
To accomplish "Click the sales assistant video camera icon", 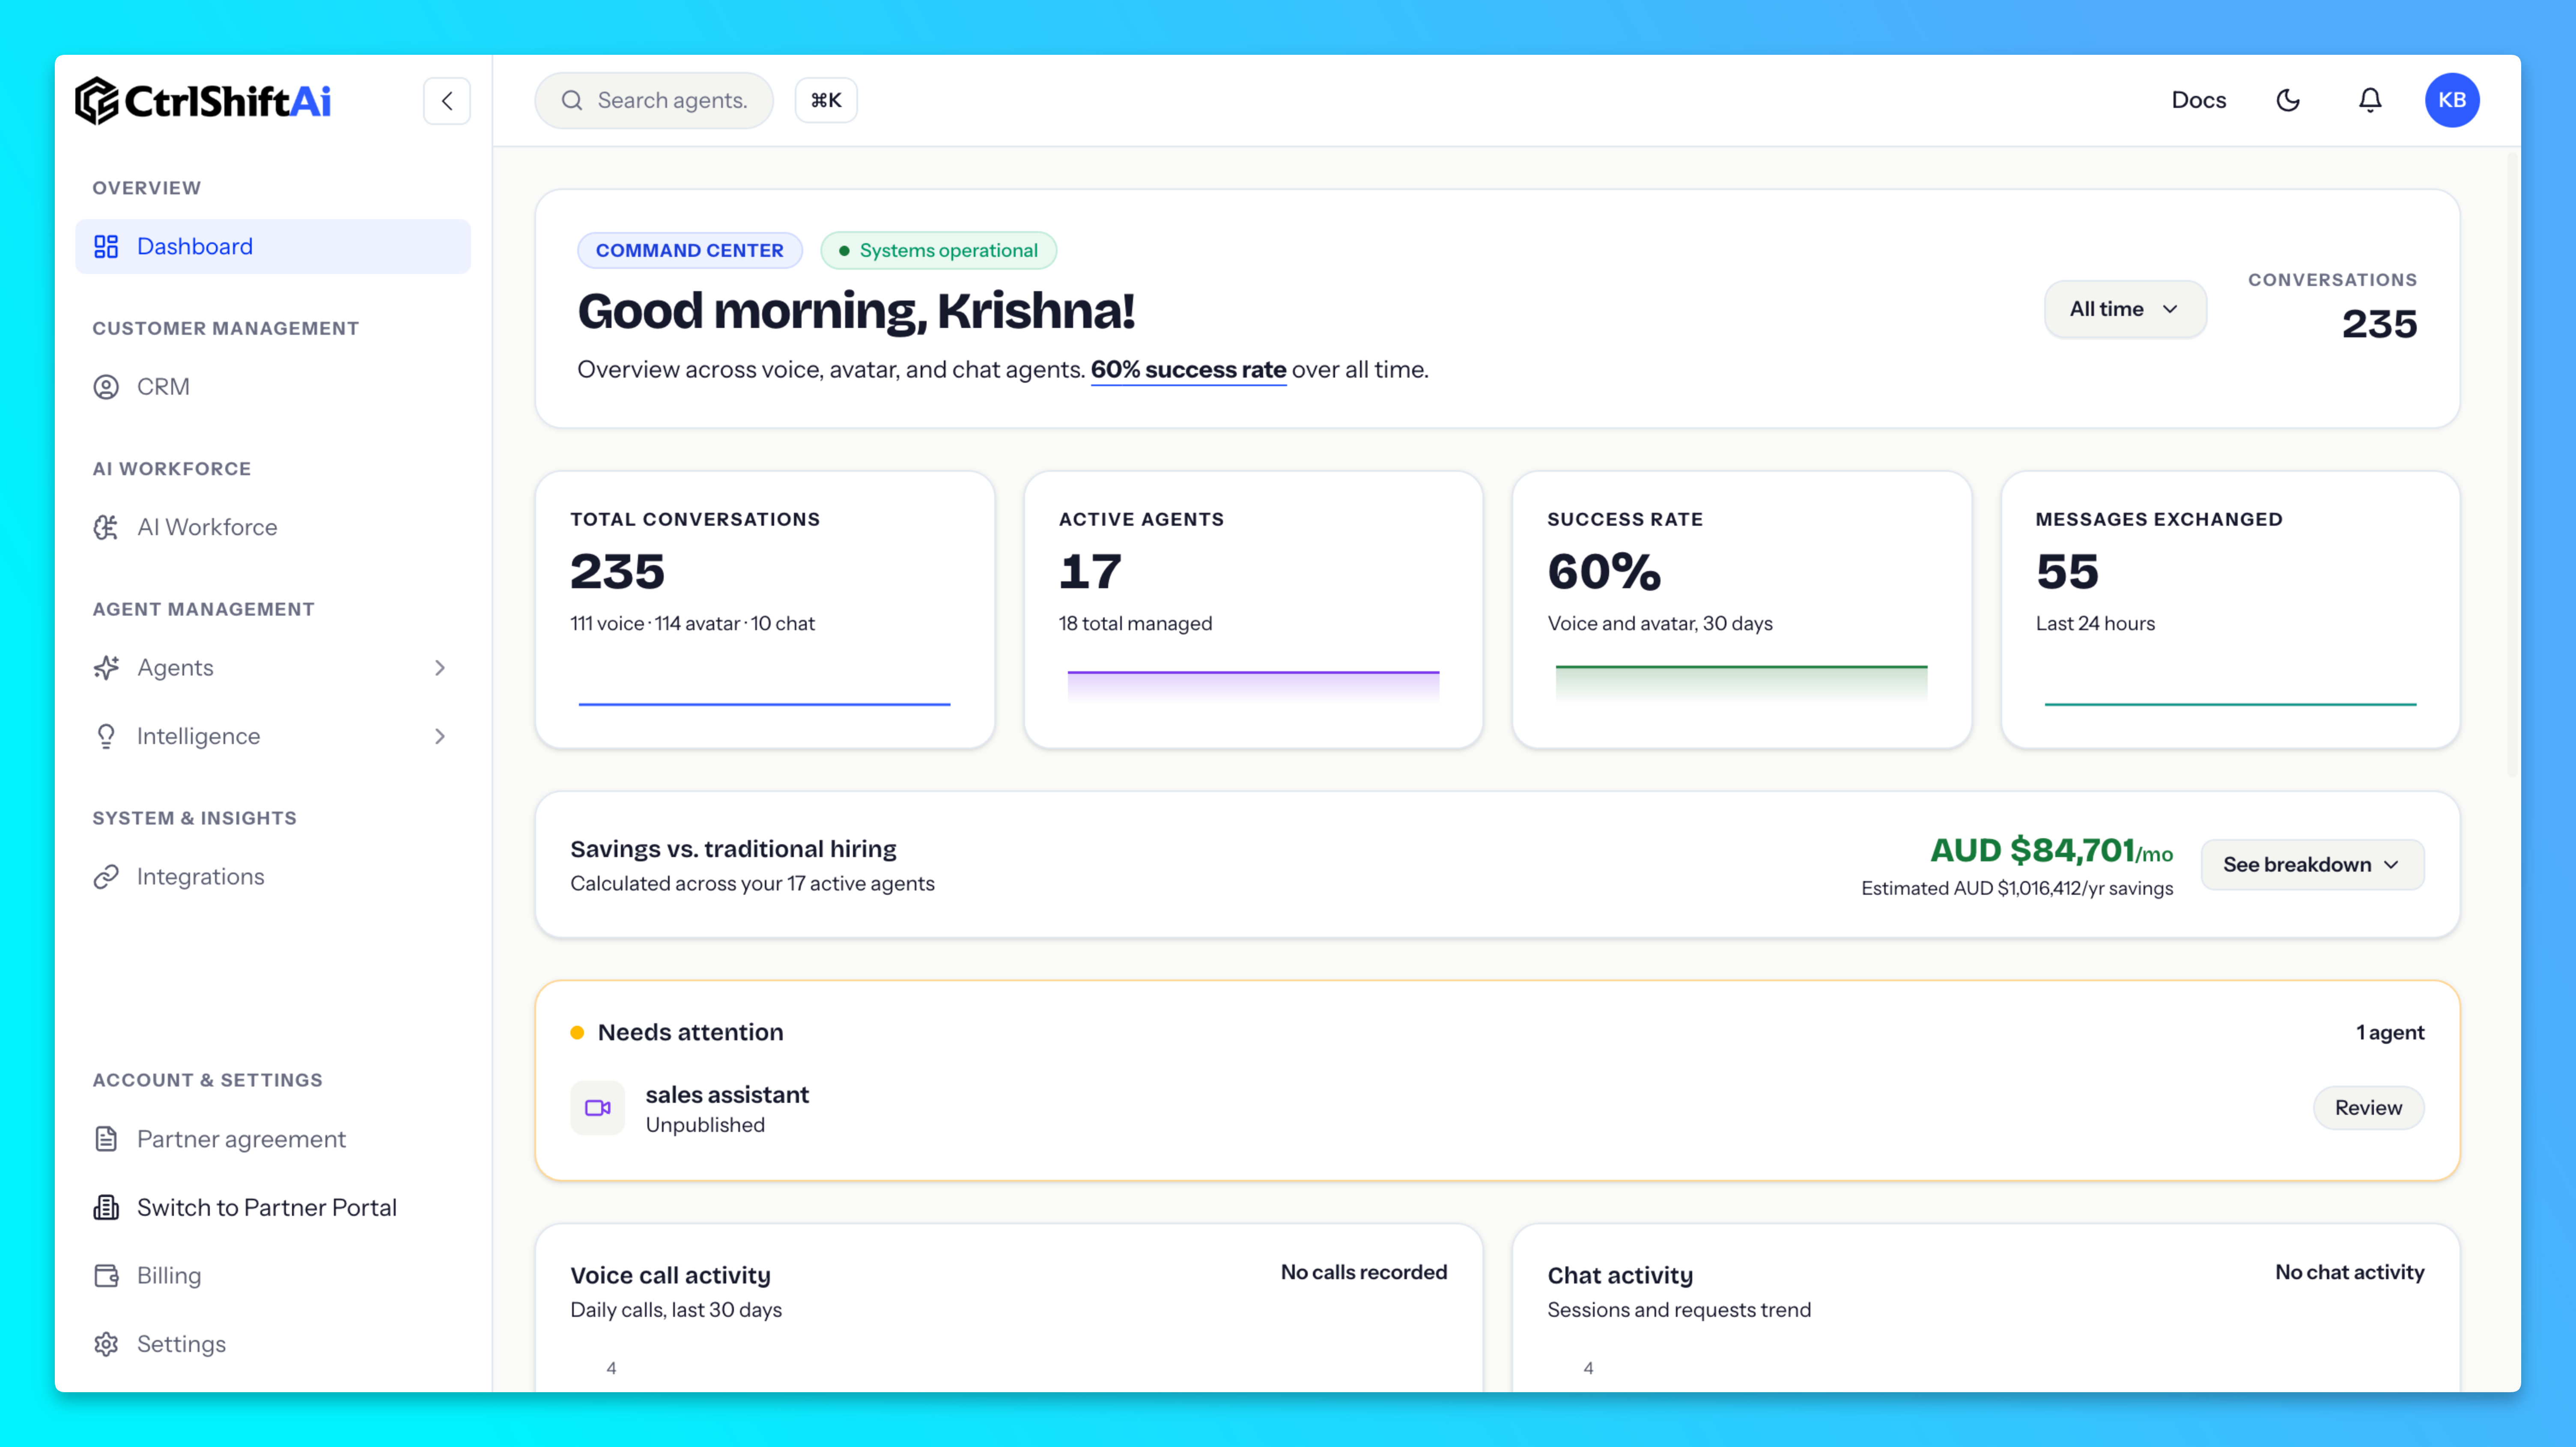I will (598, 1108).
